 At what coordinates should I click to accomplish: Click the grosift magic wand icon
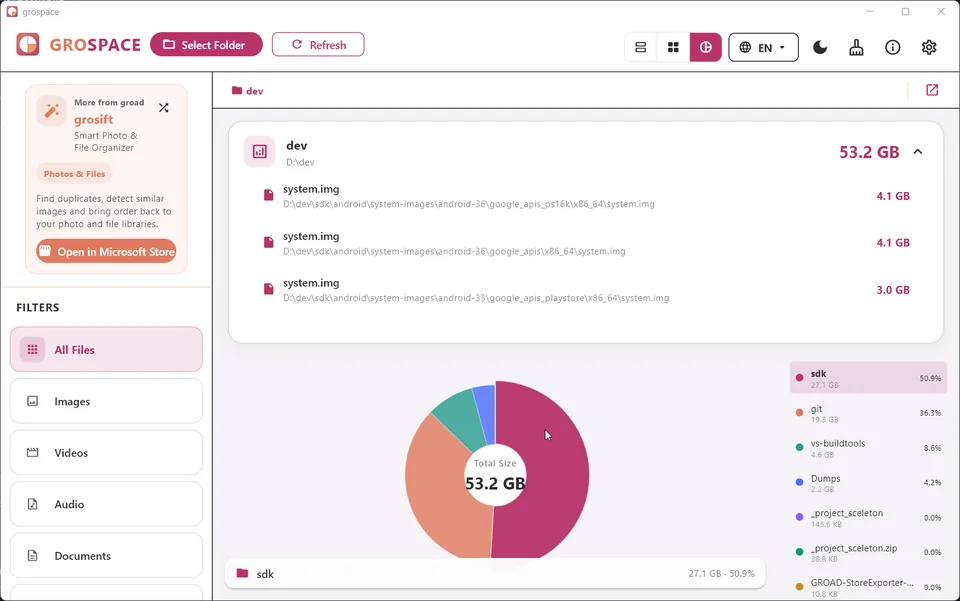click(x=51, y=111)
